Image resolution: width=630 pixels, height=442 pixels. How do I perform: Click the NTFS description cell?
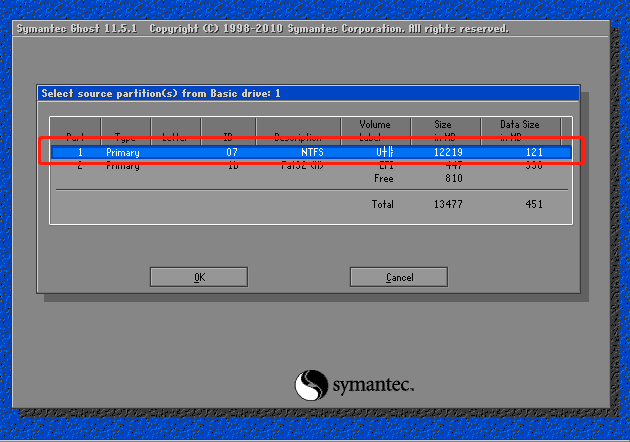312,153
